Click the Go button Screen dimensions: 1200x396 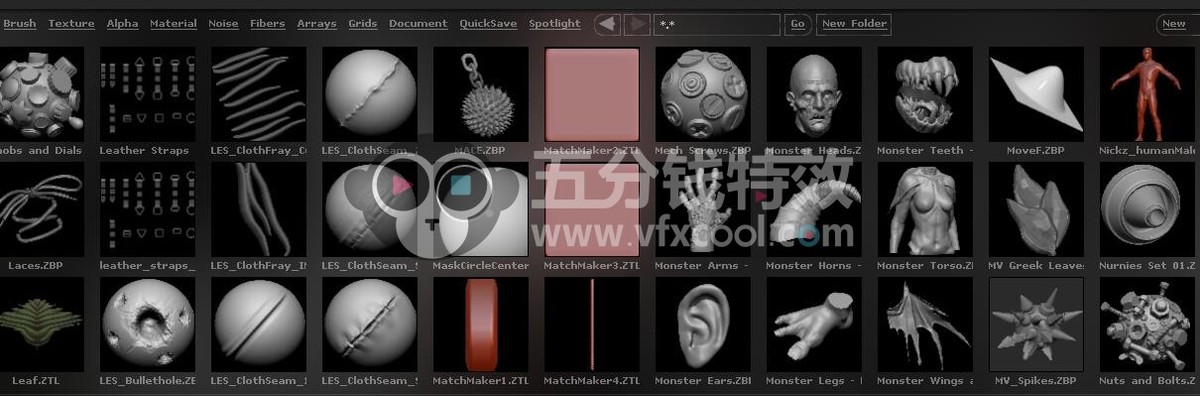797,24
